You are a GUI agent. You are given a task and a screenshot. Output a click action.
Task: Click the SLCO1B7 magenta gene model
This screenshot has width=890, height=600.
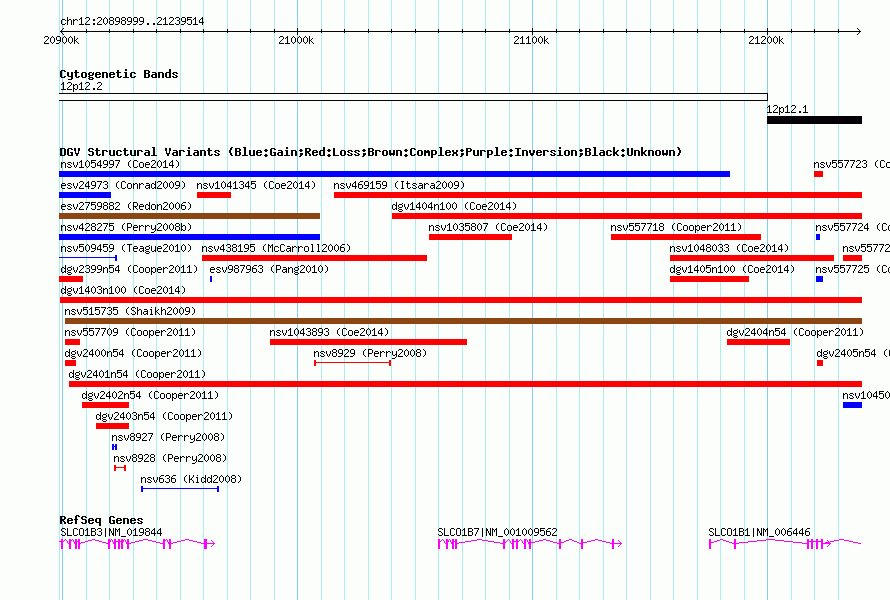coord(530,544)
